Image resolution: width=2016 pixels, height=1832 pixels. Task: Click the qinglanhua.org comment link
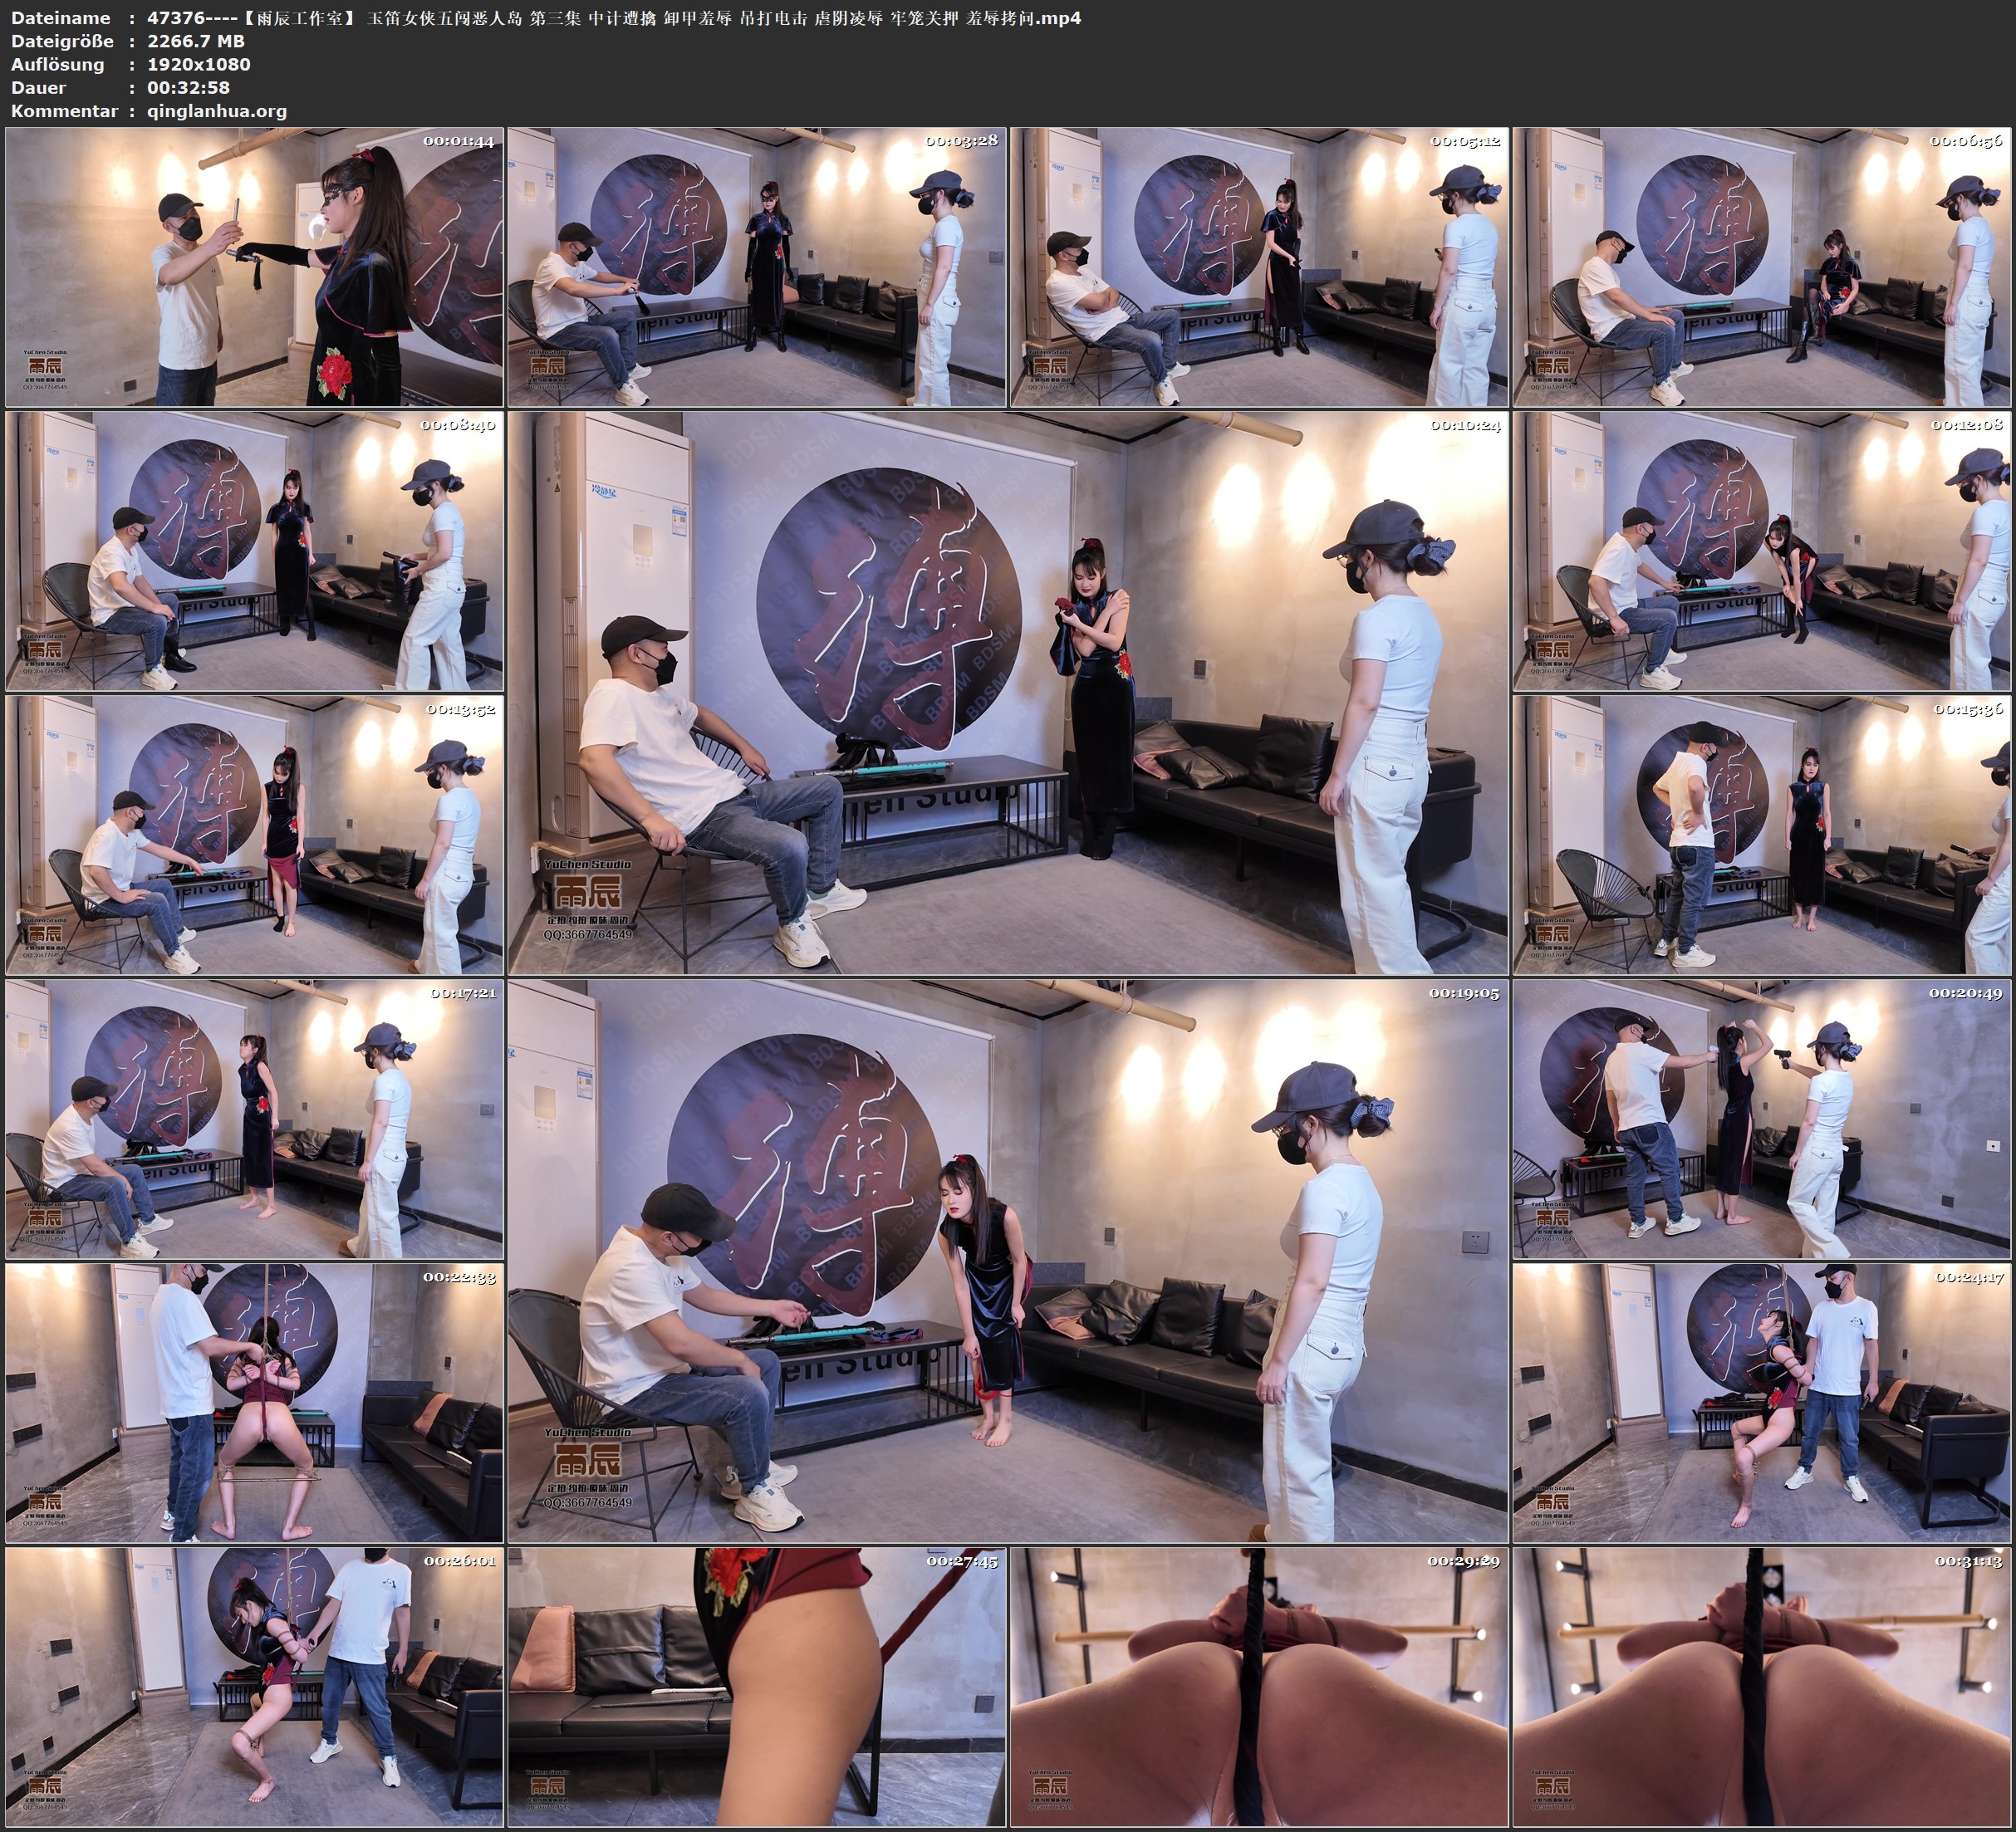[x=216, y=111]
